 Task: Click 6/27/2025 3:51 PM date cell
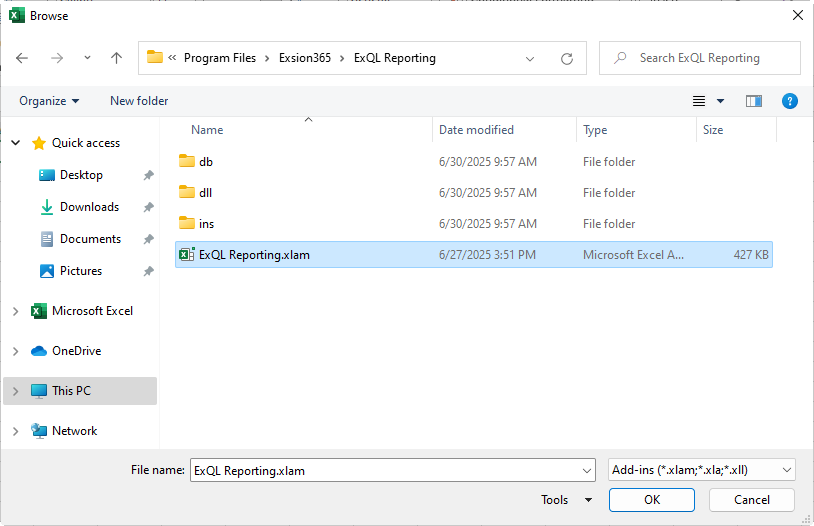[487, 255]
